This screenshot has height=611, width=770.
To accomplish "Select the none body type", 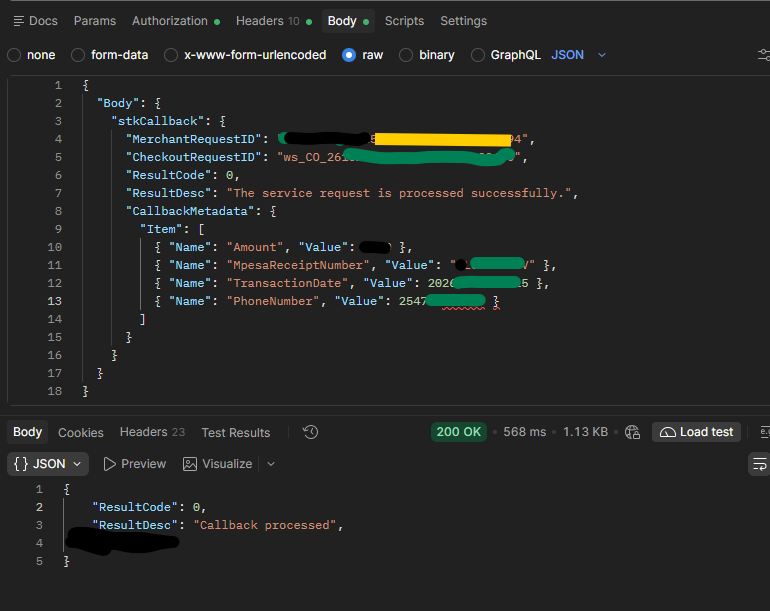I will pyautogui.click(x=31, y=55).
